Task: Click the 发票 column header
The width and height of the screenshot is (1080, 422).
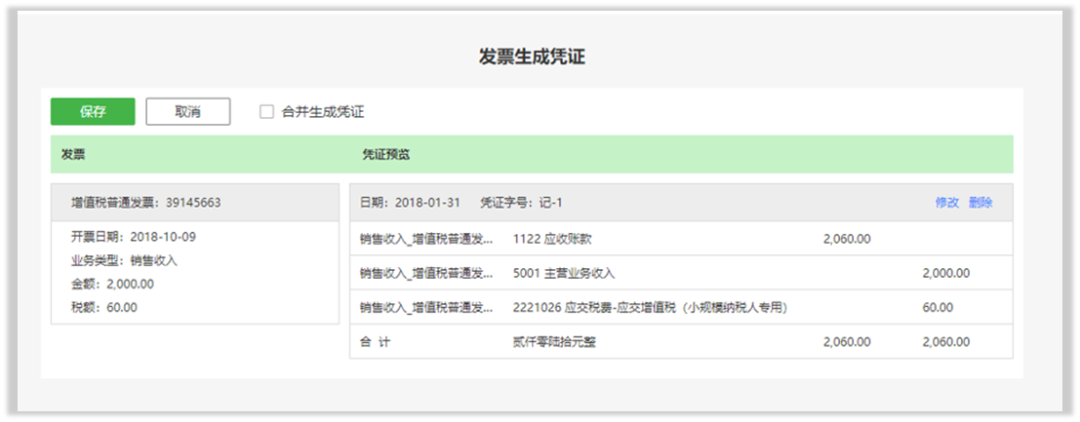Action: click(73, 155)
